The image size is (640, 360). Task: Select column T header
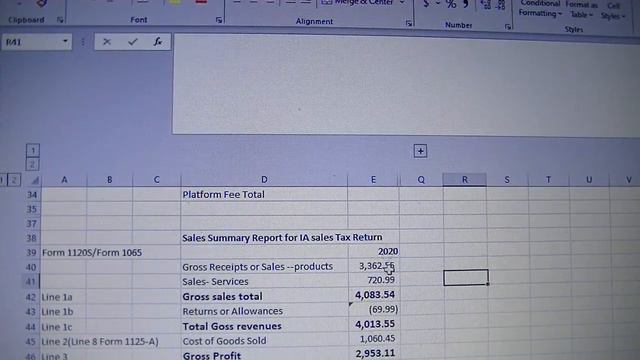[x=548, y=180]
